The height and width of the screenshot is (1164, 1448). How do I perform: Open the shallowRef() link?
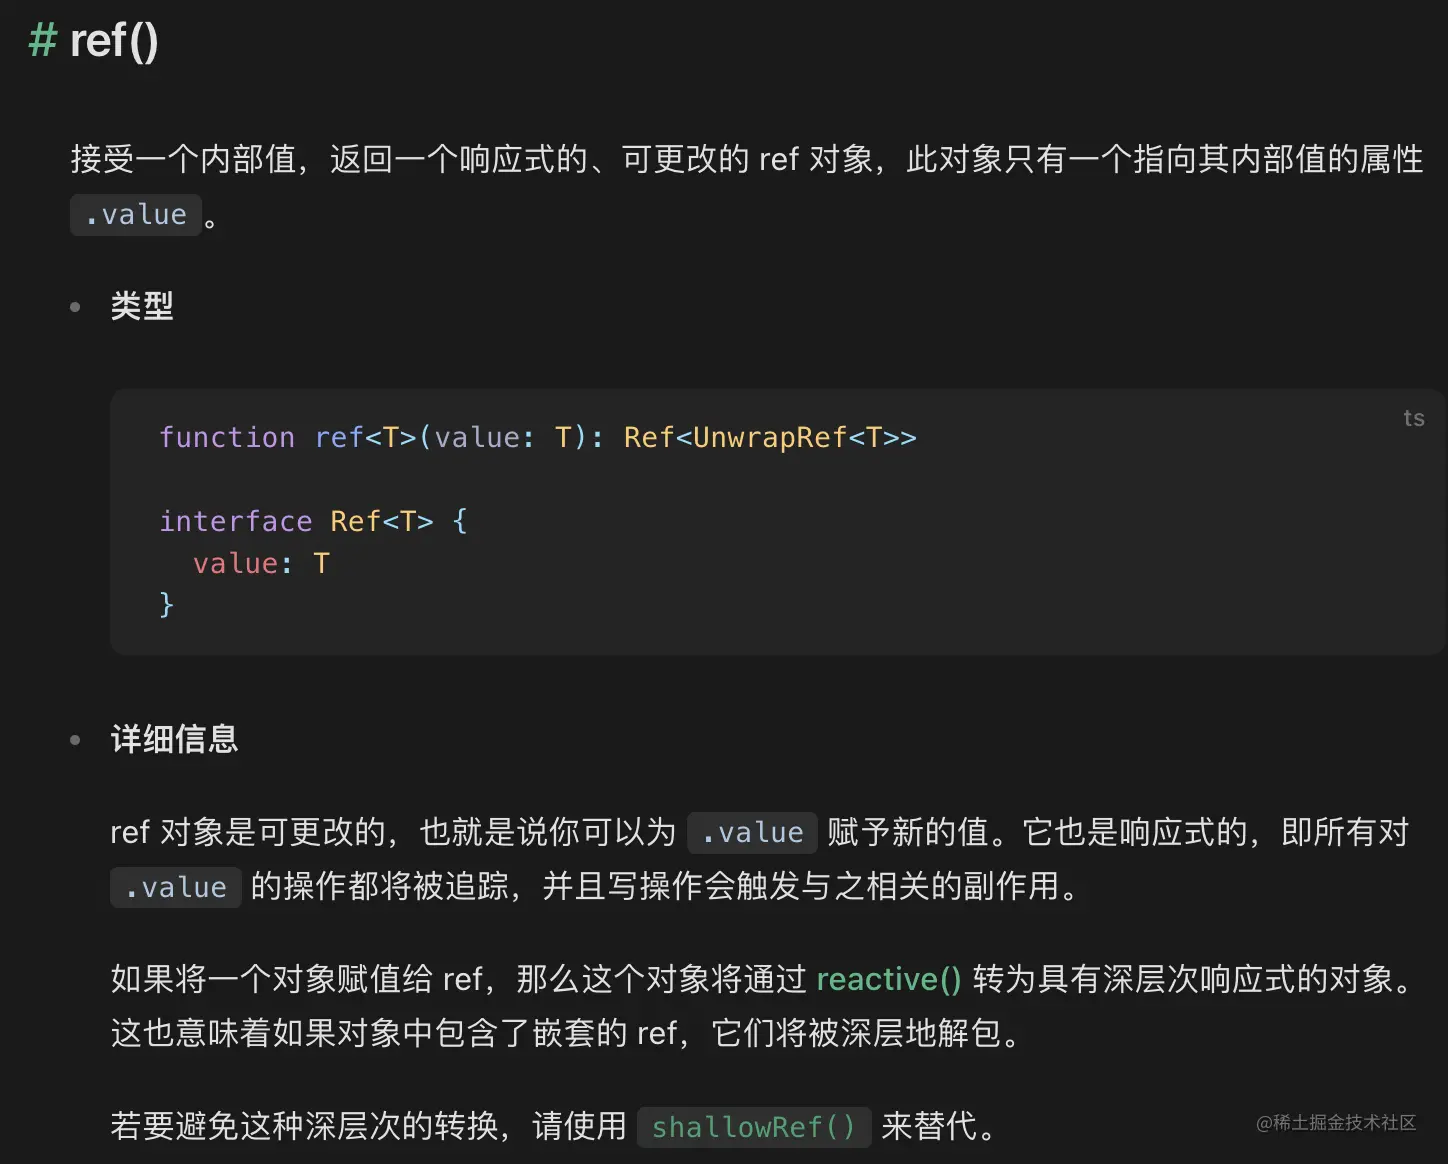[753, 1127]
